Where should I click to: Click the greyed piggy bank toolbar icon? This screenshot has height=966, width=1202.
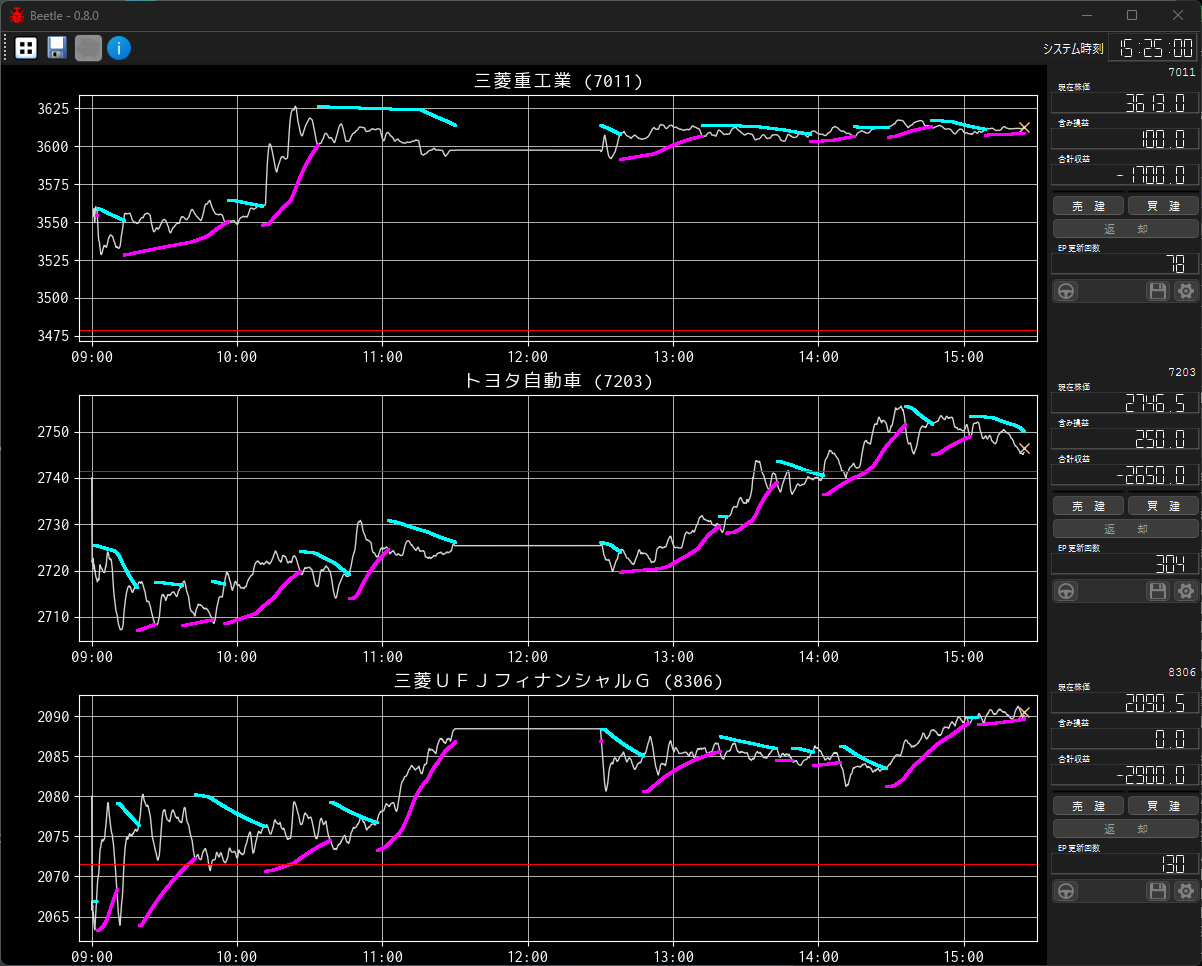tap(88, 48)
